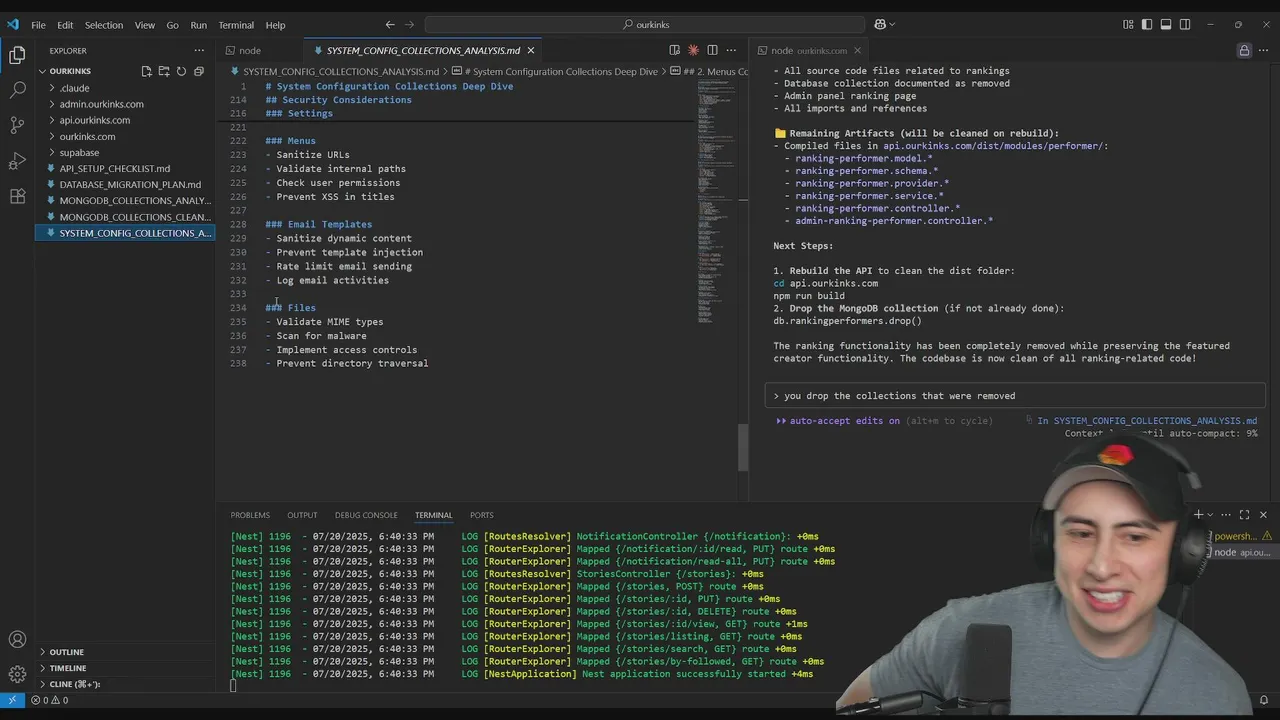Click the Claude prompt input field

click(x=1015, y=396)
